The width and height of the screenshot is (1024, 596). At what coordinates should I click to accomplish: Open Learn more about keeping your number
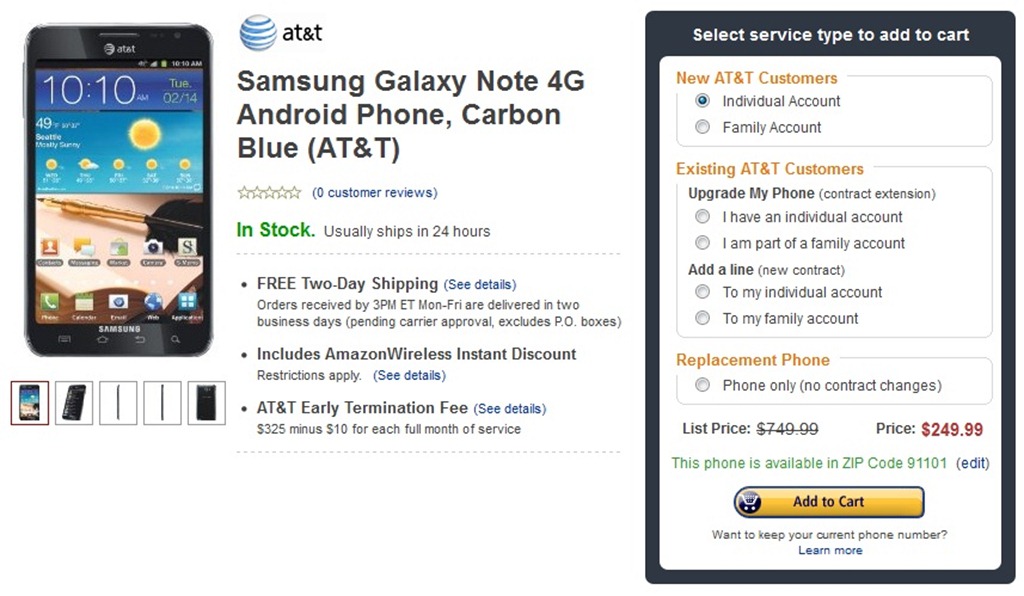point(830,550)
